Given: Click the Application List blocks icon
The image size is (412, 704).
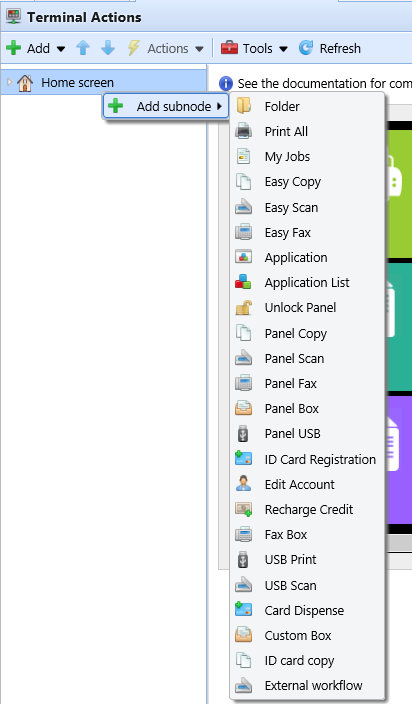Looking at the screenshot, I should tap(244, 282).
